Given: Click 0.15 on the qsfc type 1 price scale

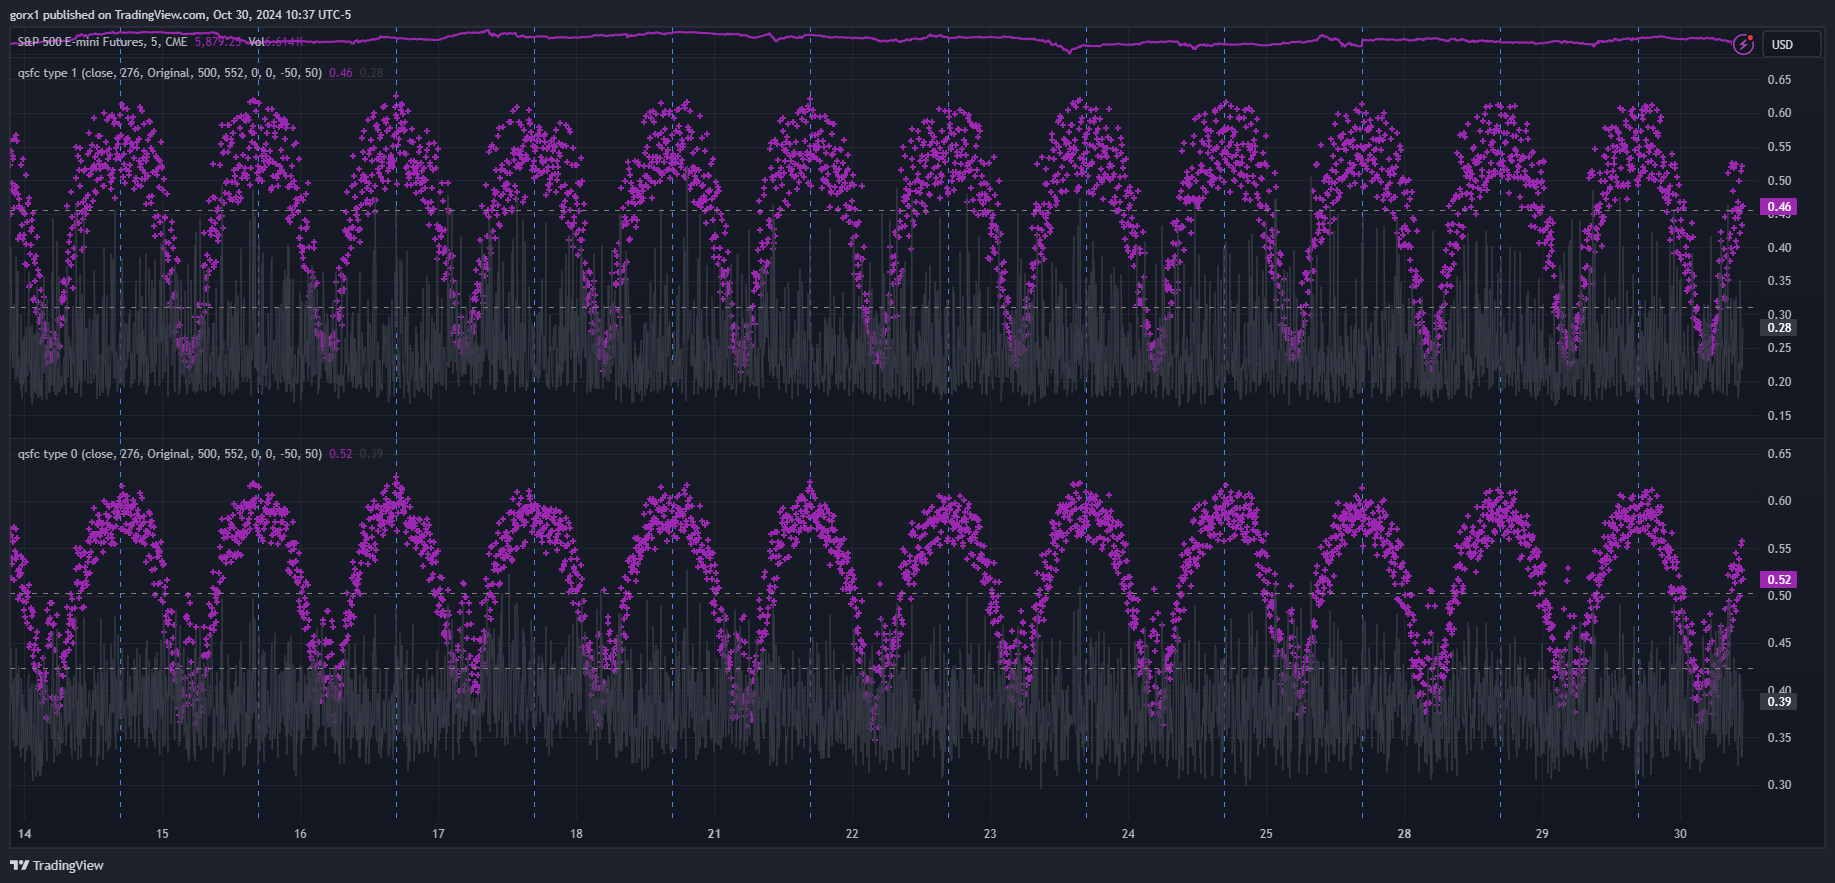Looking at the screenshot, I should click(1779, 416).
